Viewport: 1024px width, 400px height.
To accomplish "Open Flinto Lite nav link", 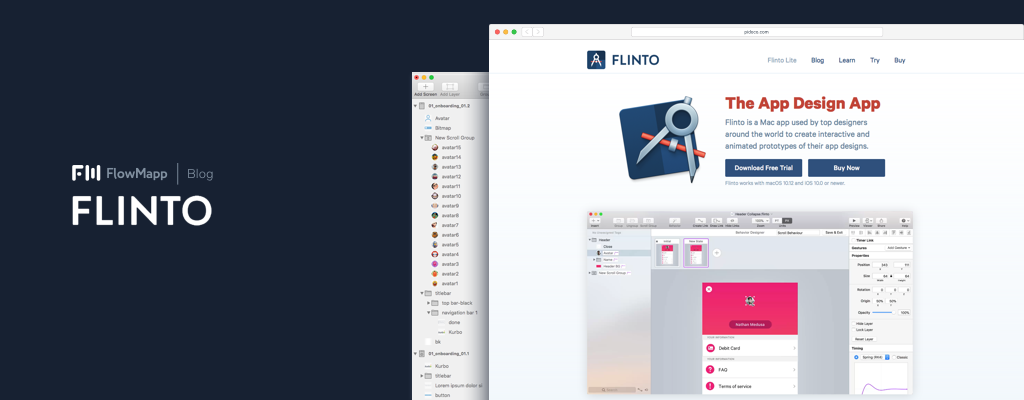I will [x=782, y=60].
